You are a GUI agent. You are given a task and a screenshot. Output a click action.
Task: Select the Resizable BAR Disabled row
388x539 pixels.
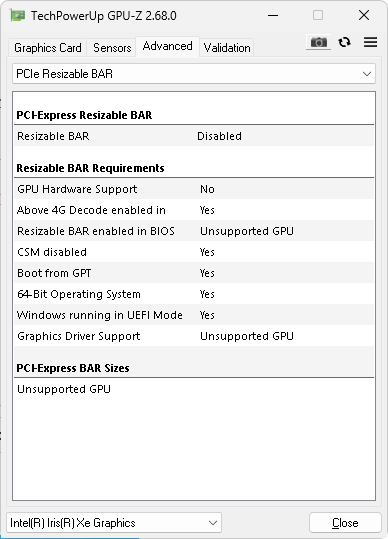pyautogui.click(x=194, y=136)
